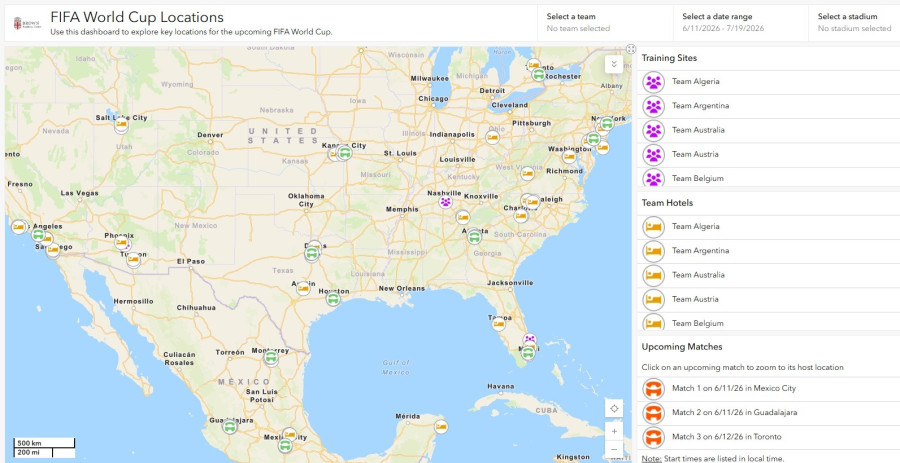Image resolution: width=900 pixels, height=463 pixels.
Task: Click the hotel marker at Tucson
Action: coord(133,260)
